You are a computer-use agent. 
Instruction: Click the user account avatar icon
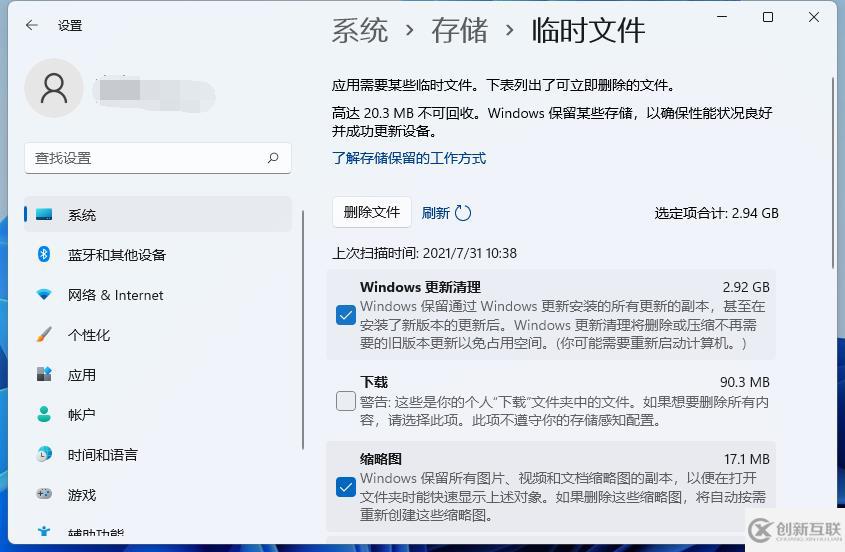(x=54, y=88)
